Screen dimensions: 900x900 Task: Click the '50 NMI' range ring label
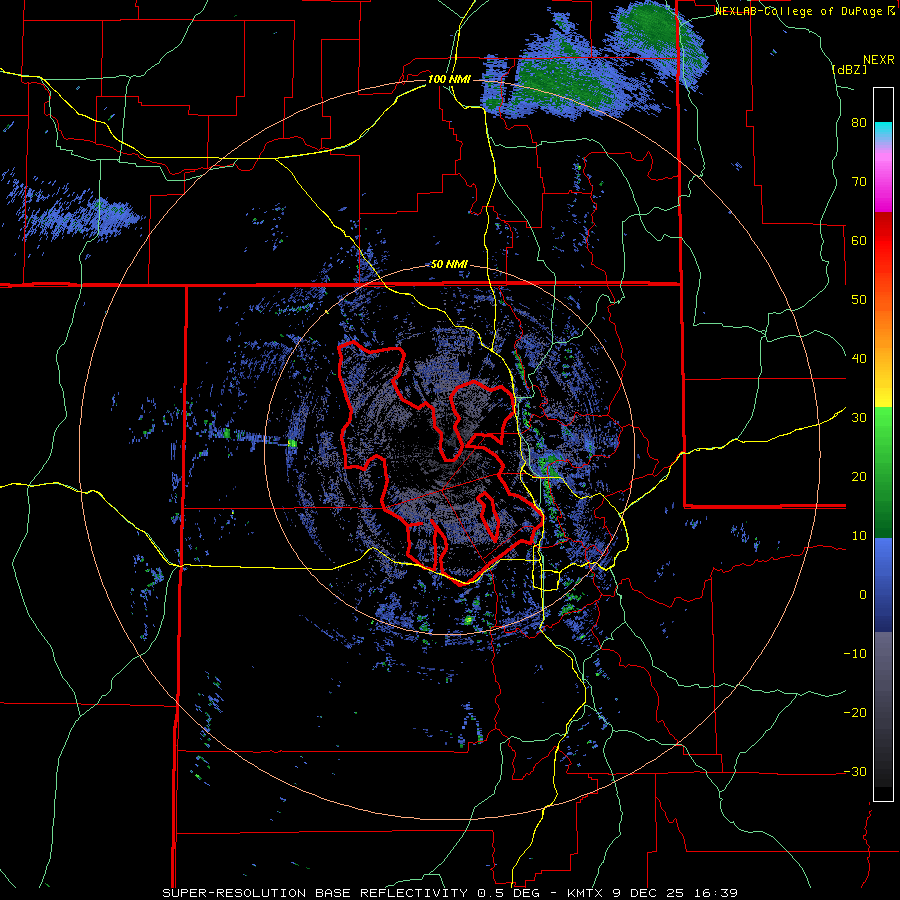(449, 265)
